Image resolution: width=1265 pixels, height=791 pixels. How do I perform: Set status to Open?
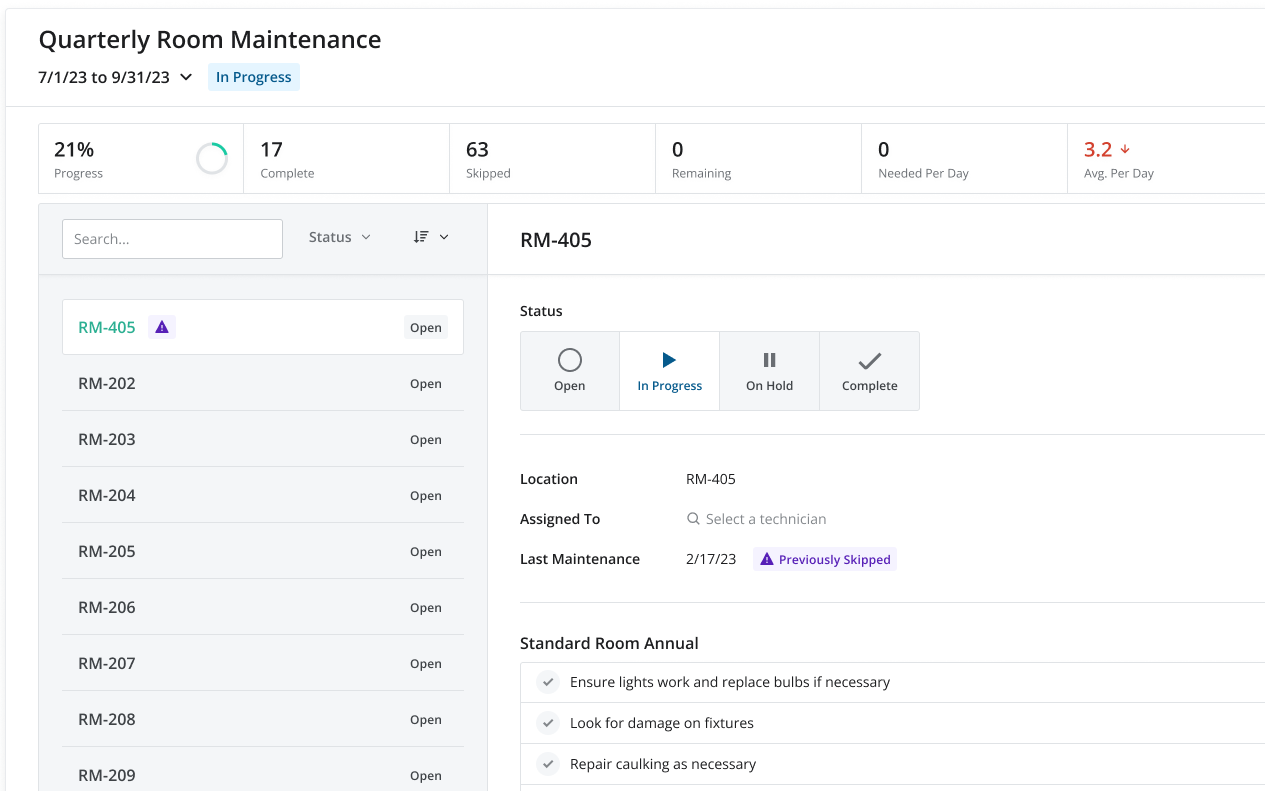569,371
